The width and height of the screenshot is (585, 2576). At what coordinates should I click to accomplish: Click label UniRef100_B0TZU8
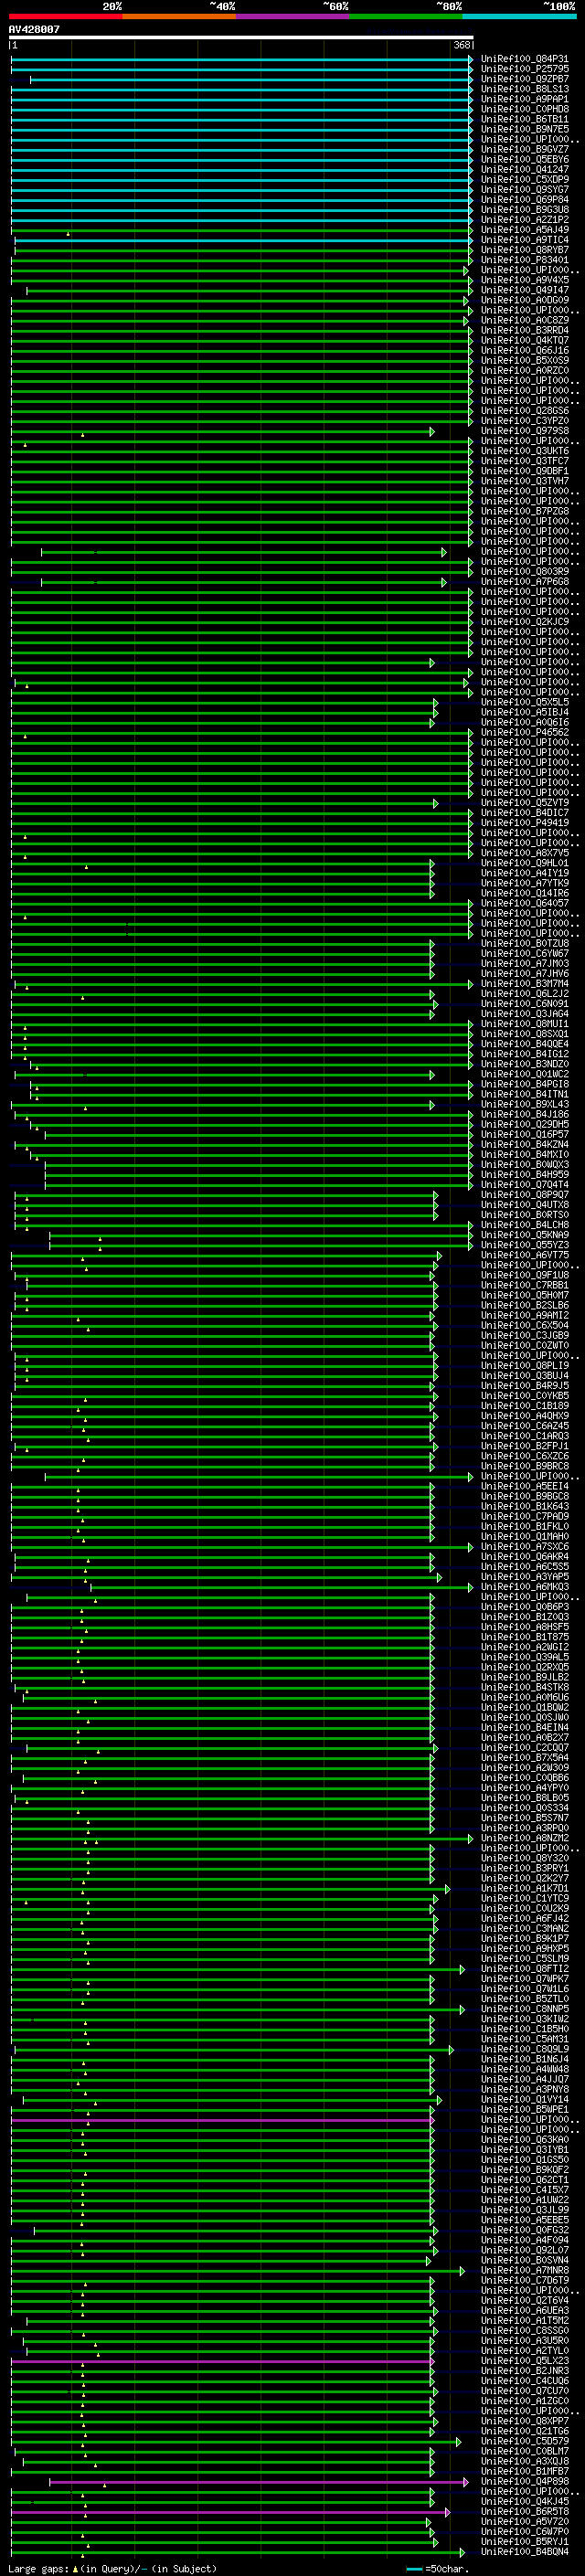(525, 943)
